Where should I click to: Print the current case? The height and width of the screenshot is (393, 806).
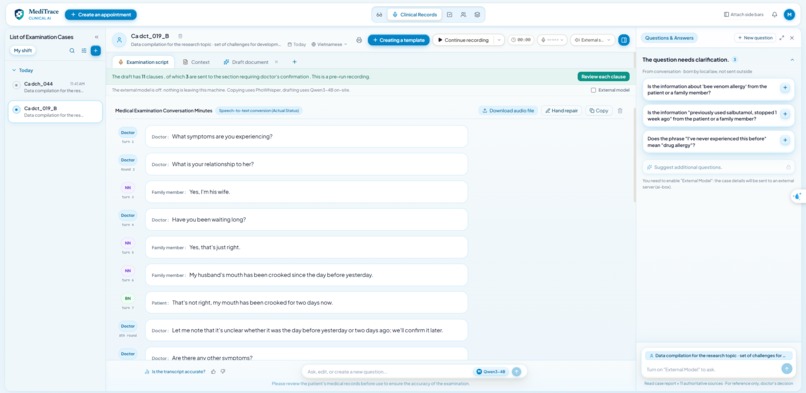[359, 40]
